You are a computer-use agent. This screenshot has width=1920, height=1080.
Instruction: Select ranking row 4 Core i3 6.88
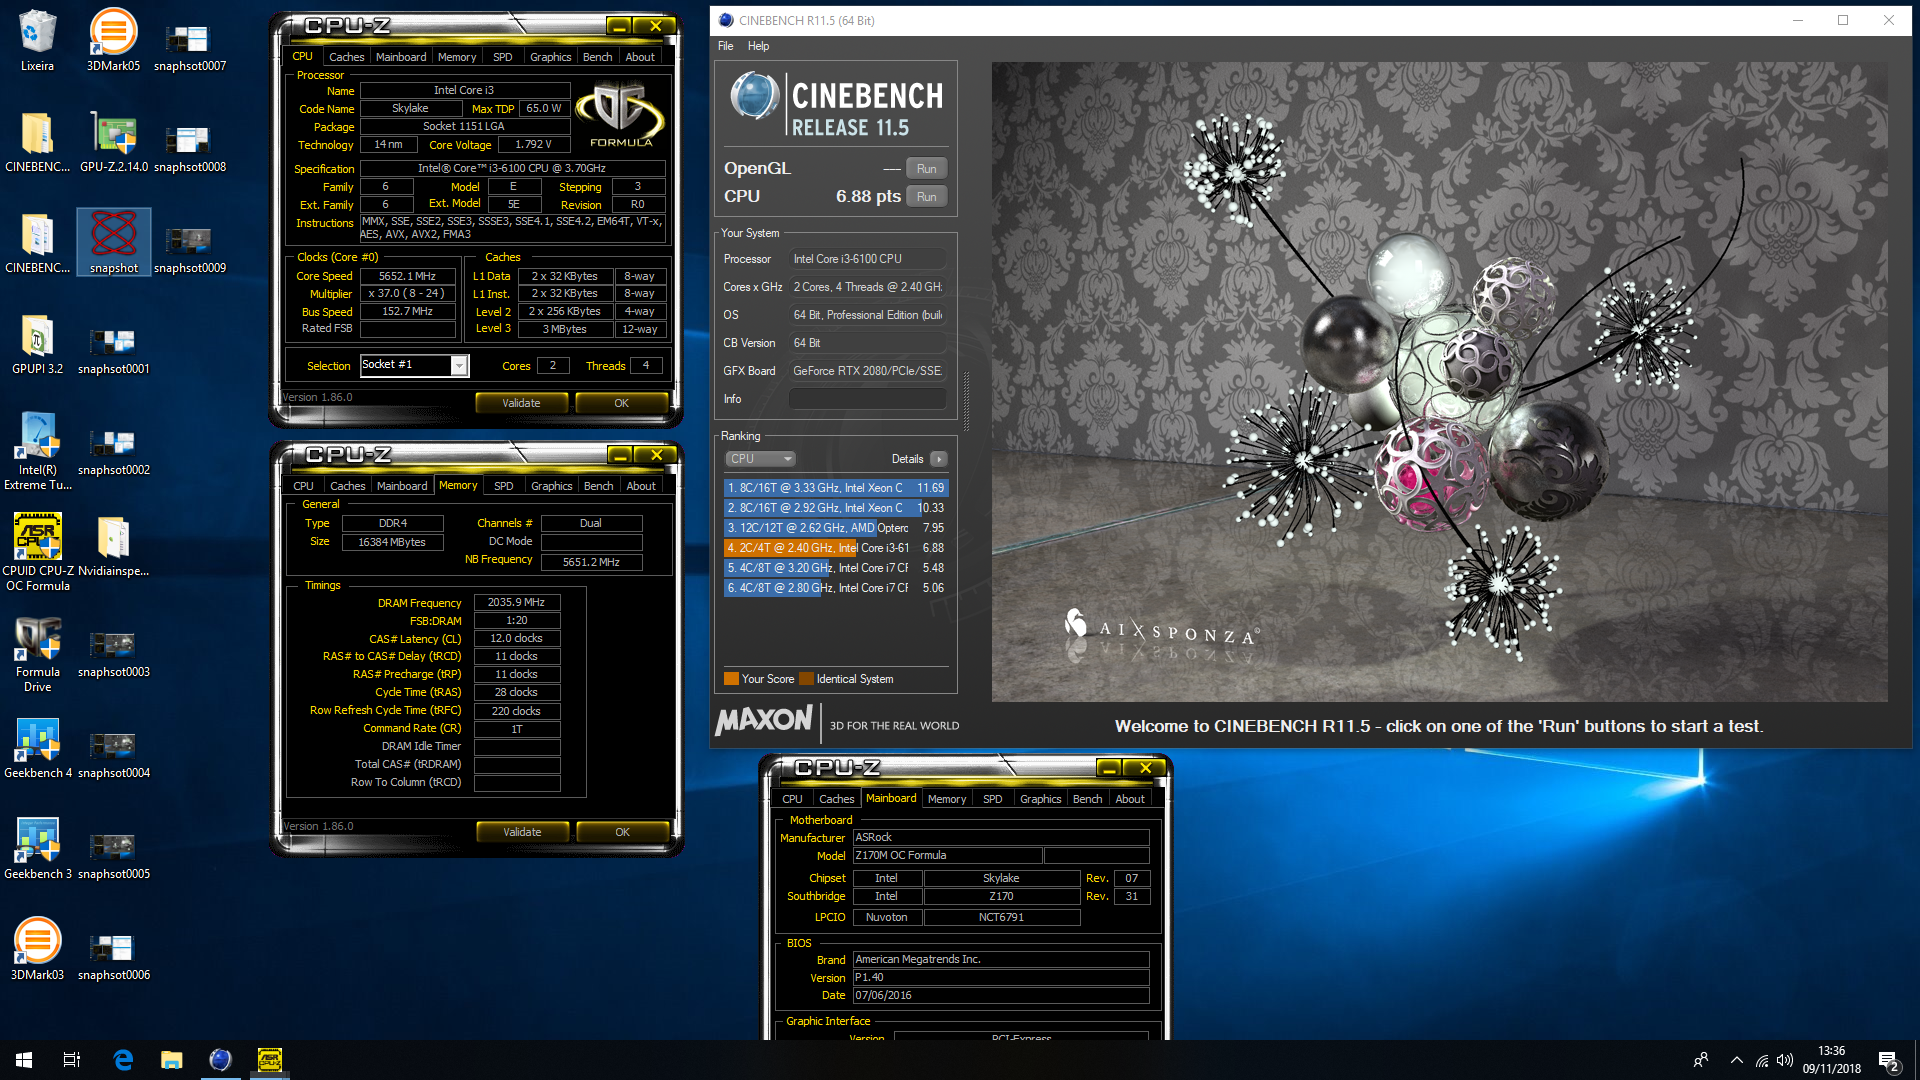(x=835, y=548)
